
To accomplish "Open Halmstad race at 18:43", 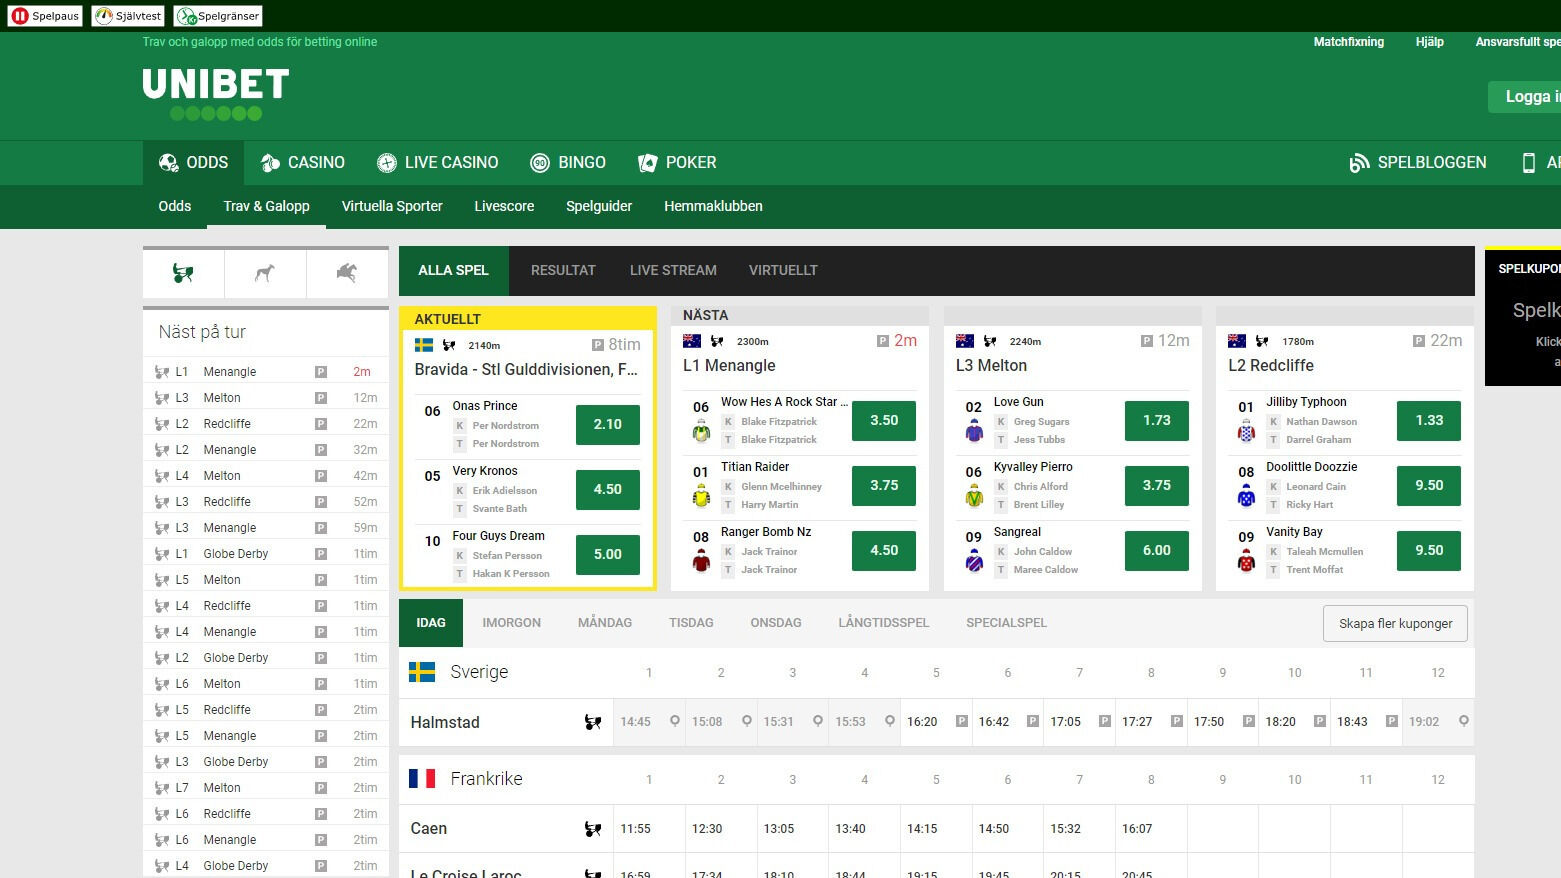I will 1365,722.
